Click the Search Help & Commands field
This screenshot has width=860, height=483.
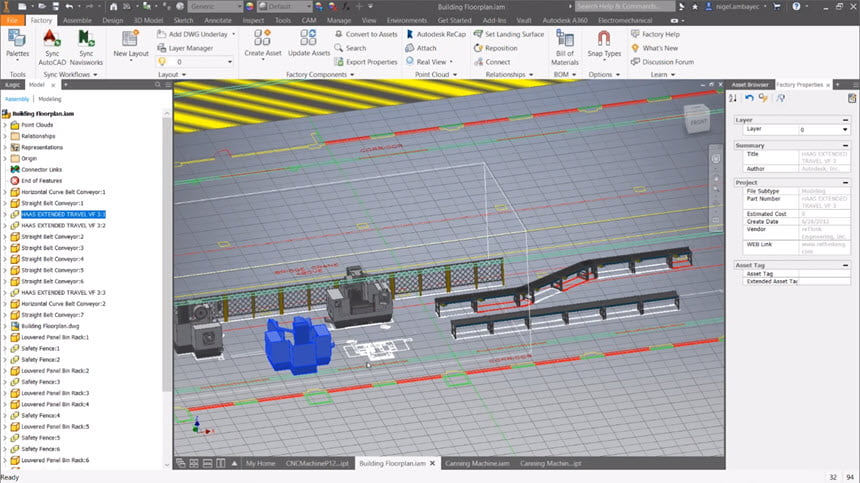tap(625, 7)
